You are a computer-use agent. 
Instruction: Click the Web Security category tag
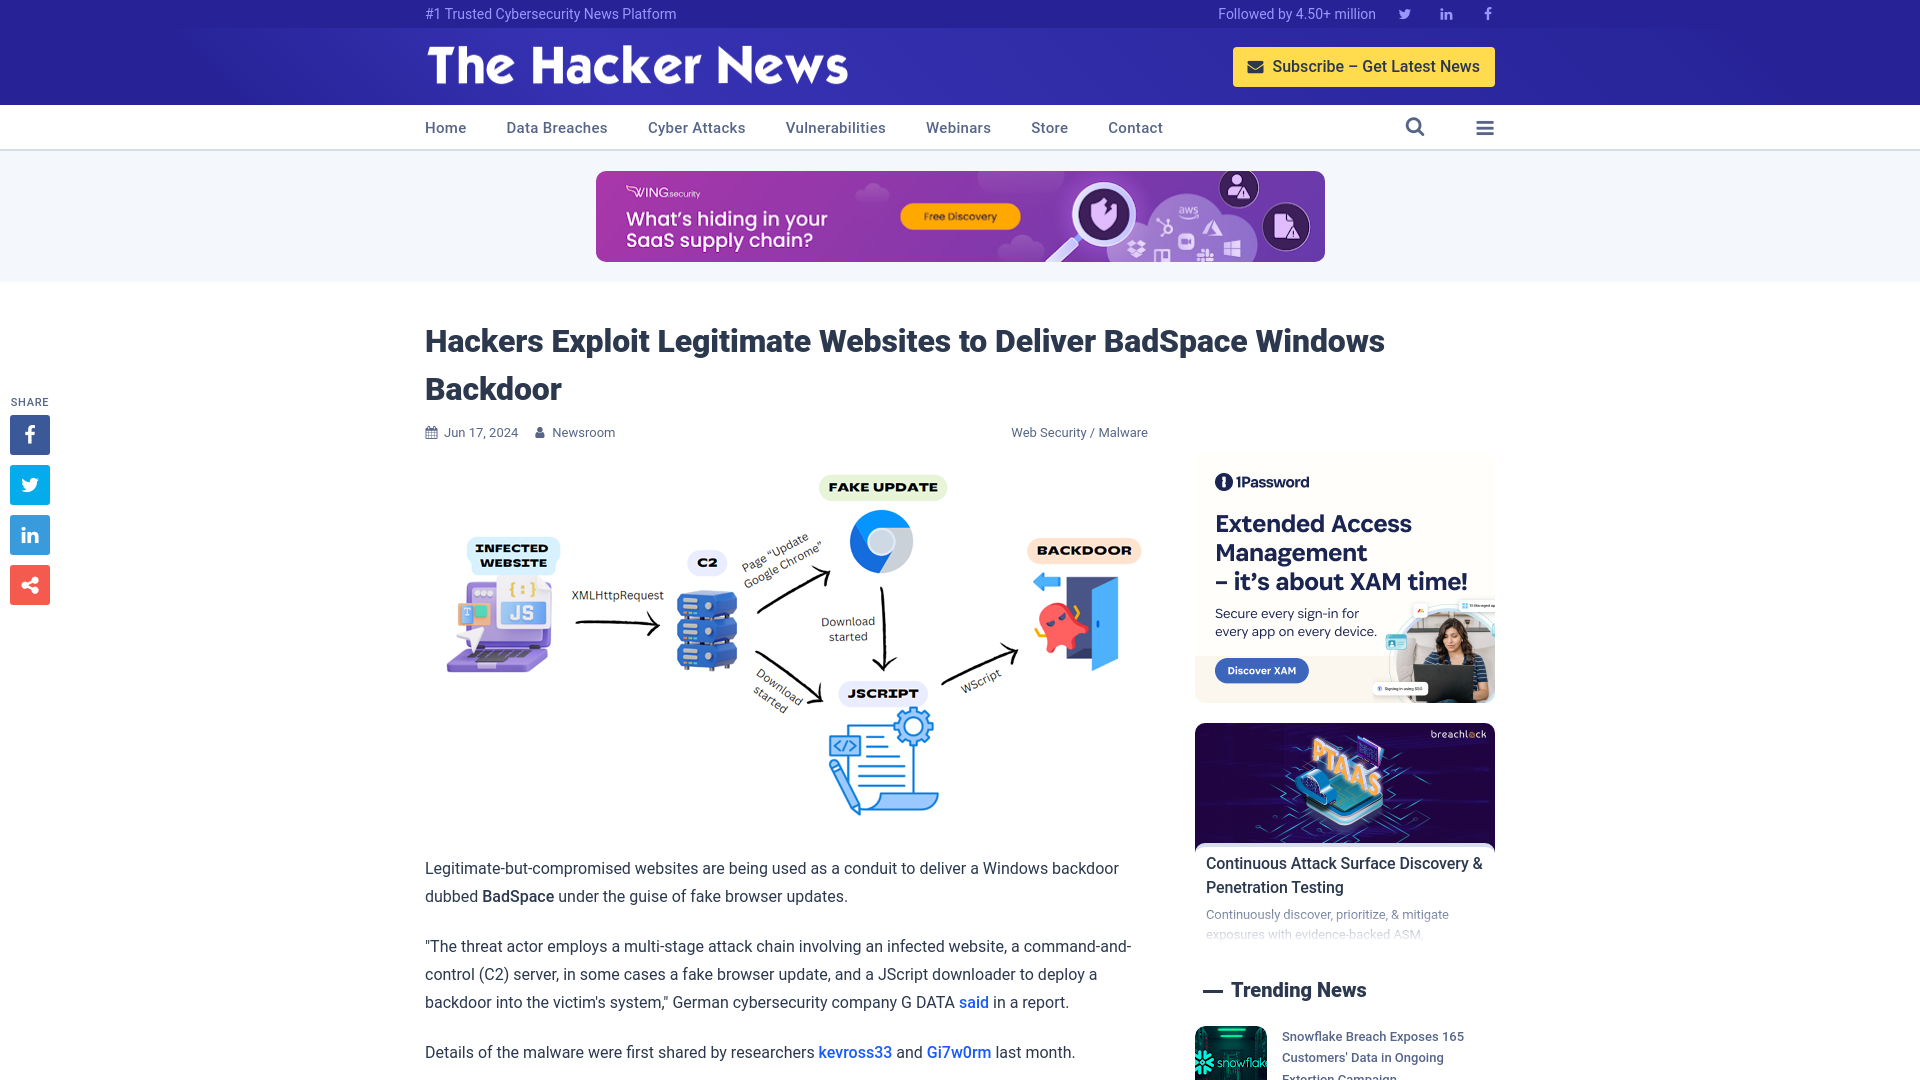coord(1048,433)
